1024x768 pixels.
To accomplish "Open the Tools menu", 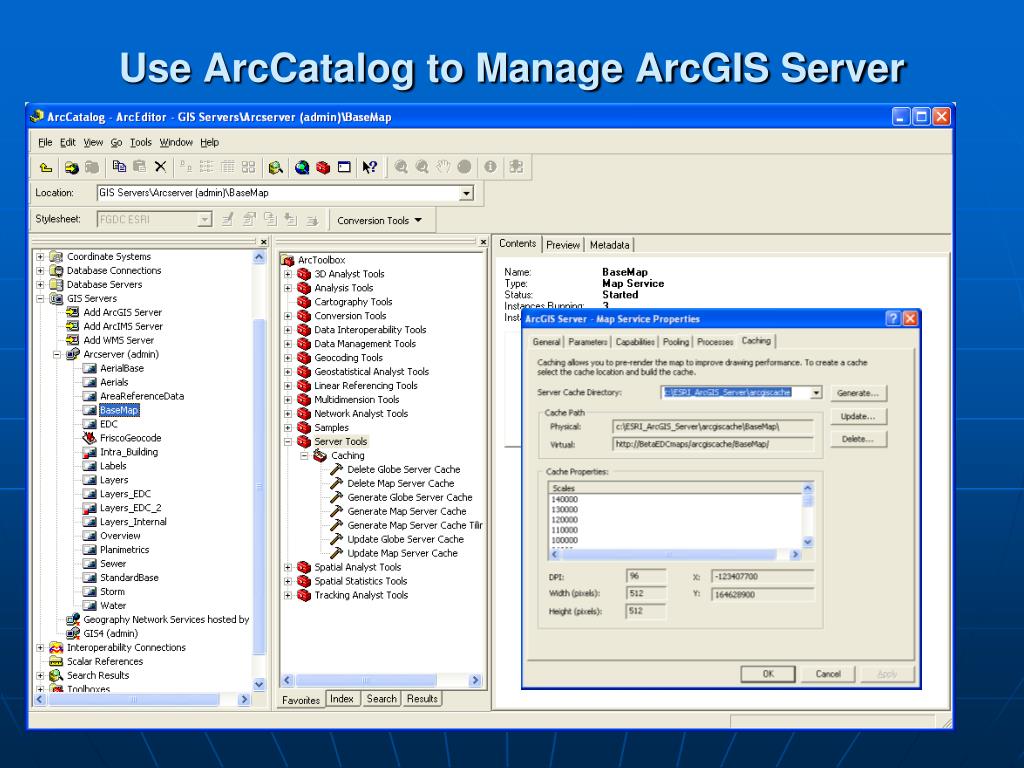I will point(140,142).
